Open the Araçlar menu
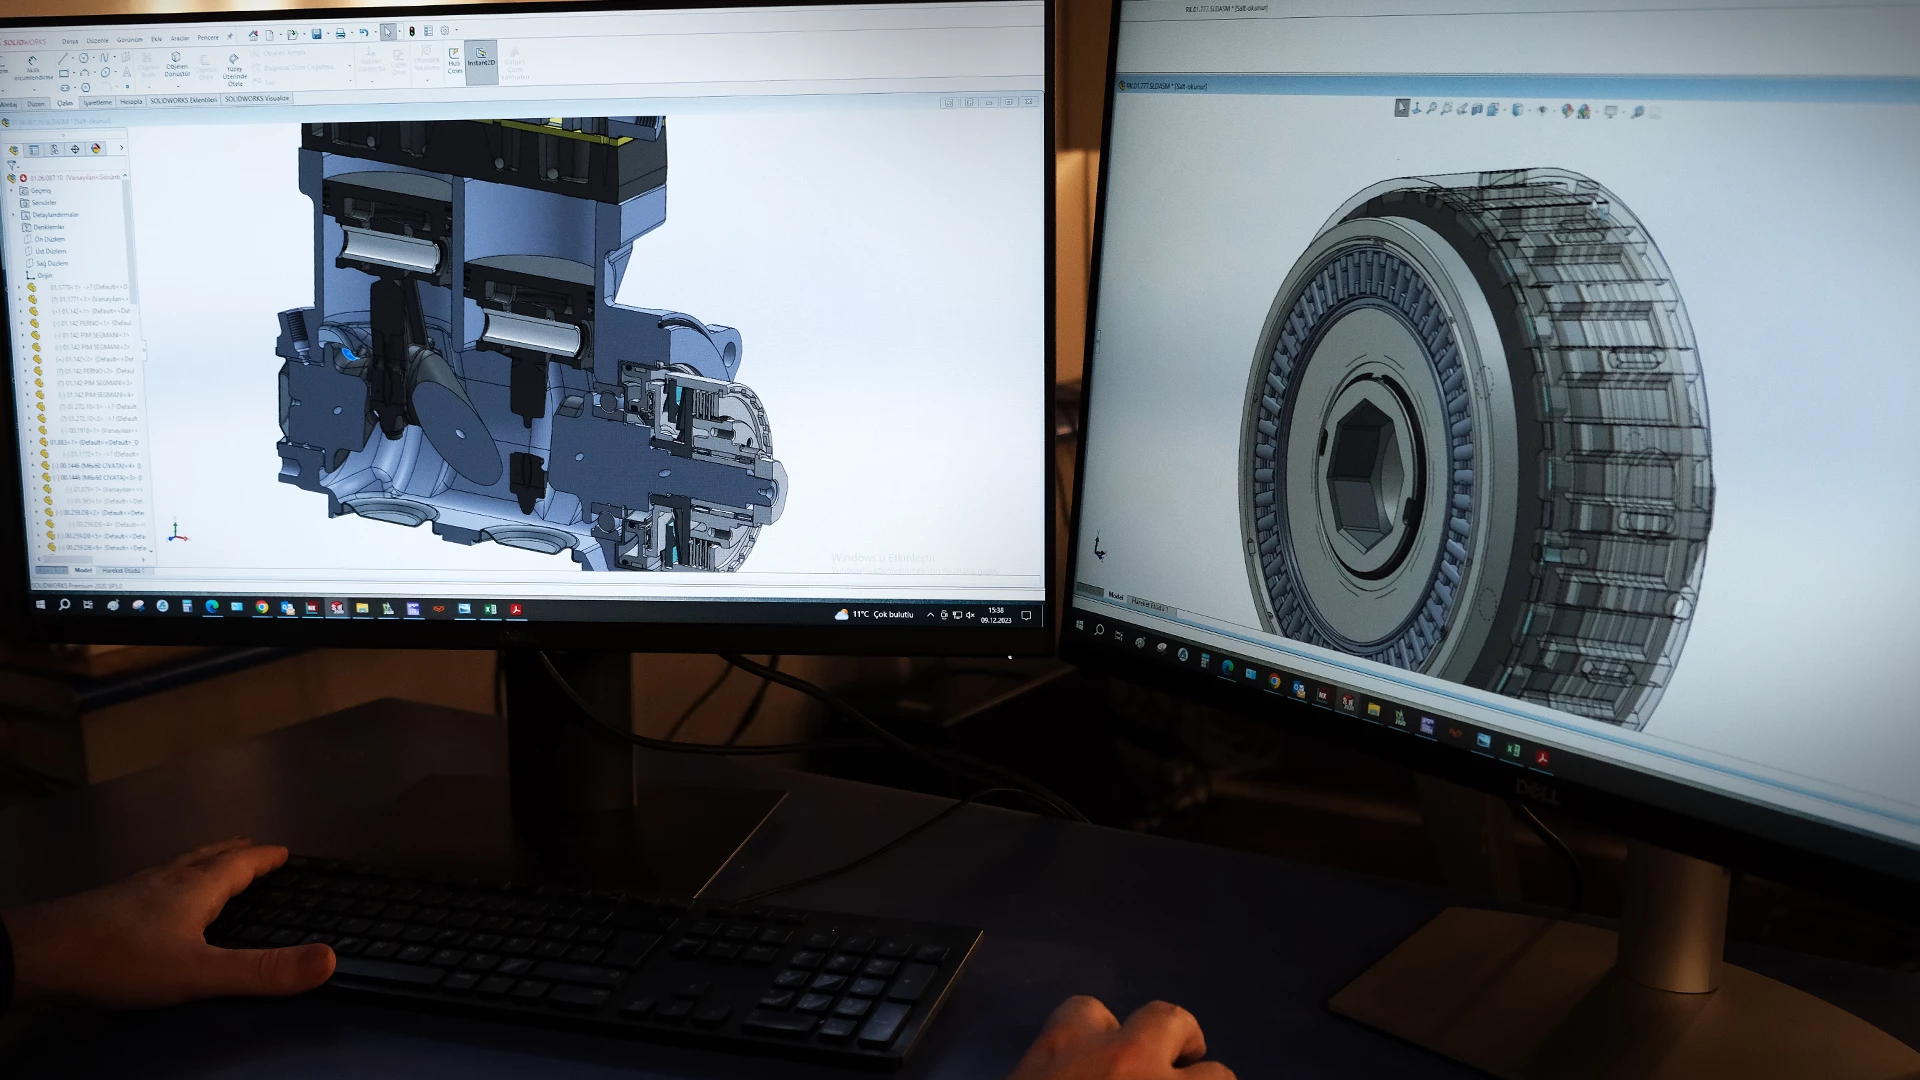This screenshot has width=1920, height=1080. (x=180, y=39)
